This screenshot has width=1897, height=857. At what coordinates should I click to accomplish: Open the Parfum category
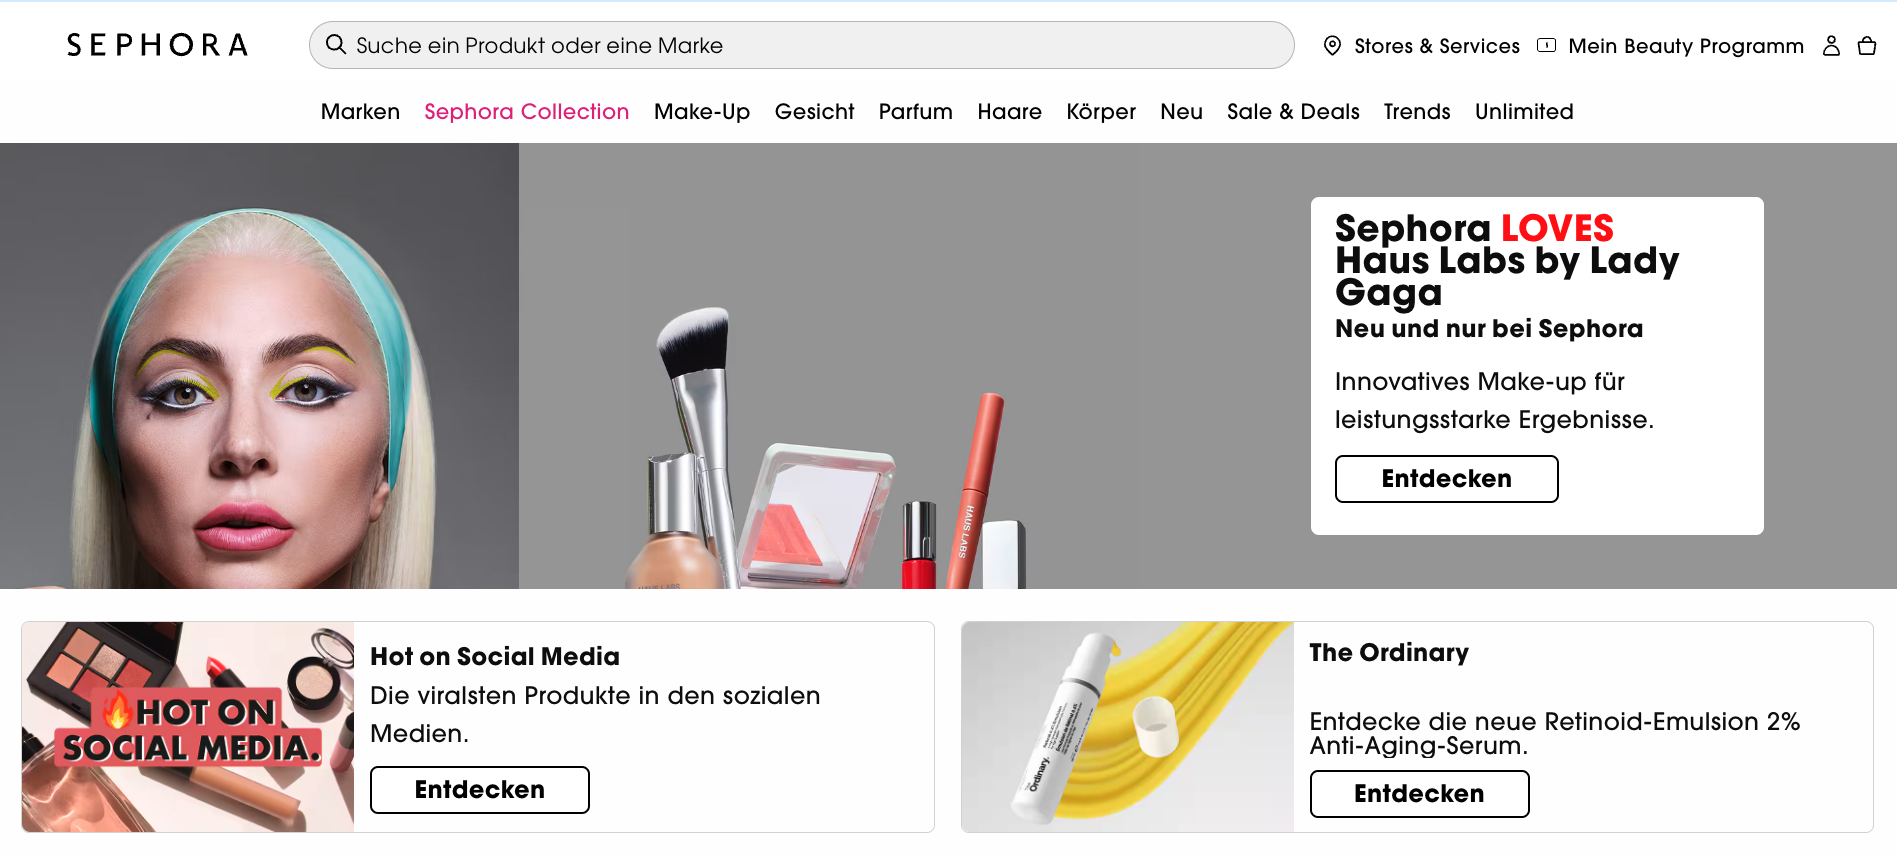coord(915,111)
